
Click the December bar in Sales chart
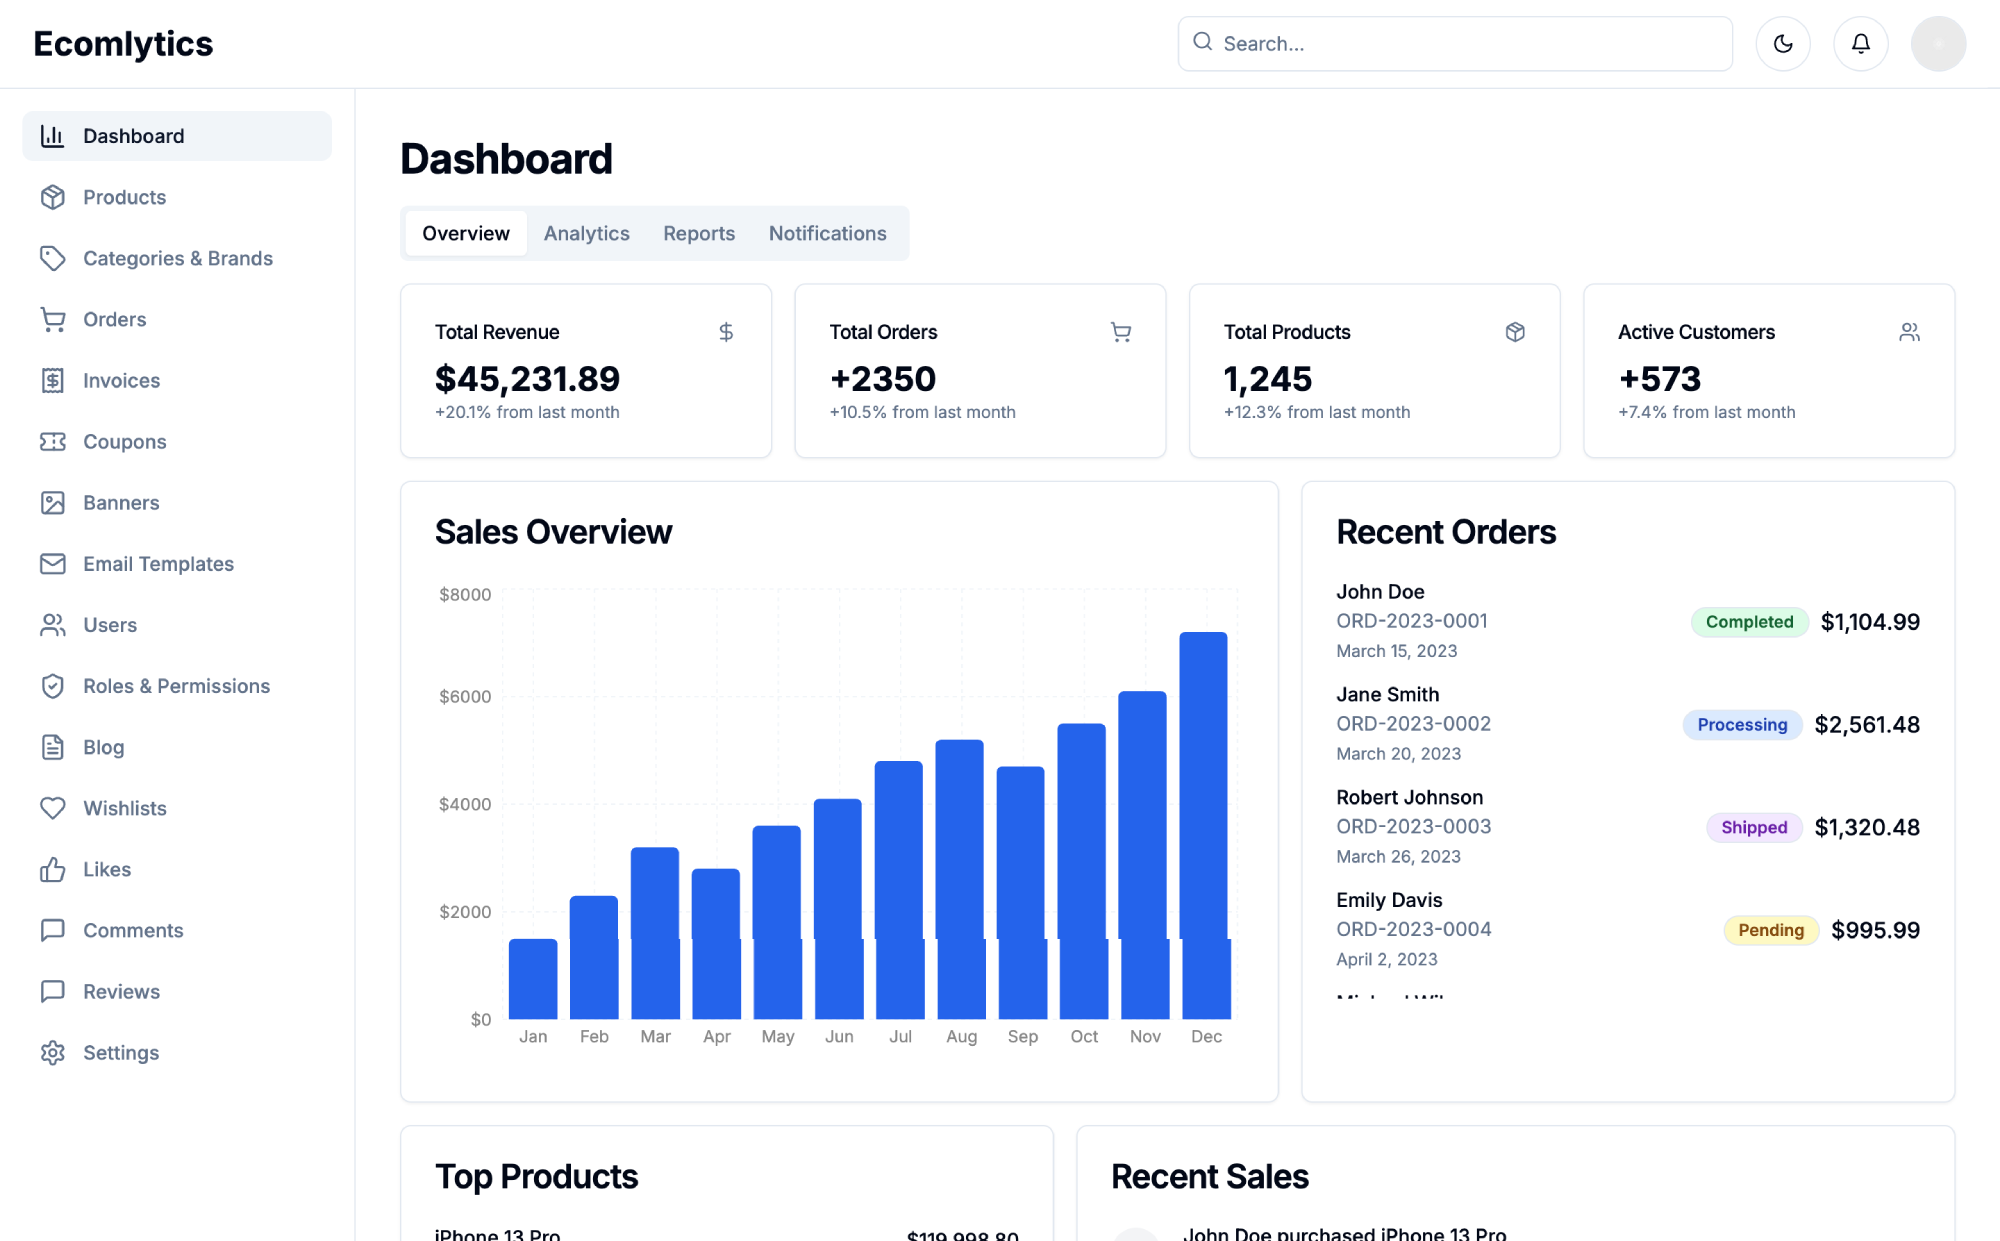pos(1204,825)
